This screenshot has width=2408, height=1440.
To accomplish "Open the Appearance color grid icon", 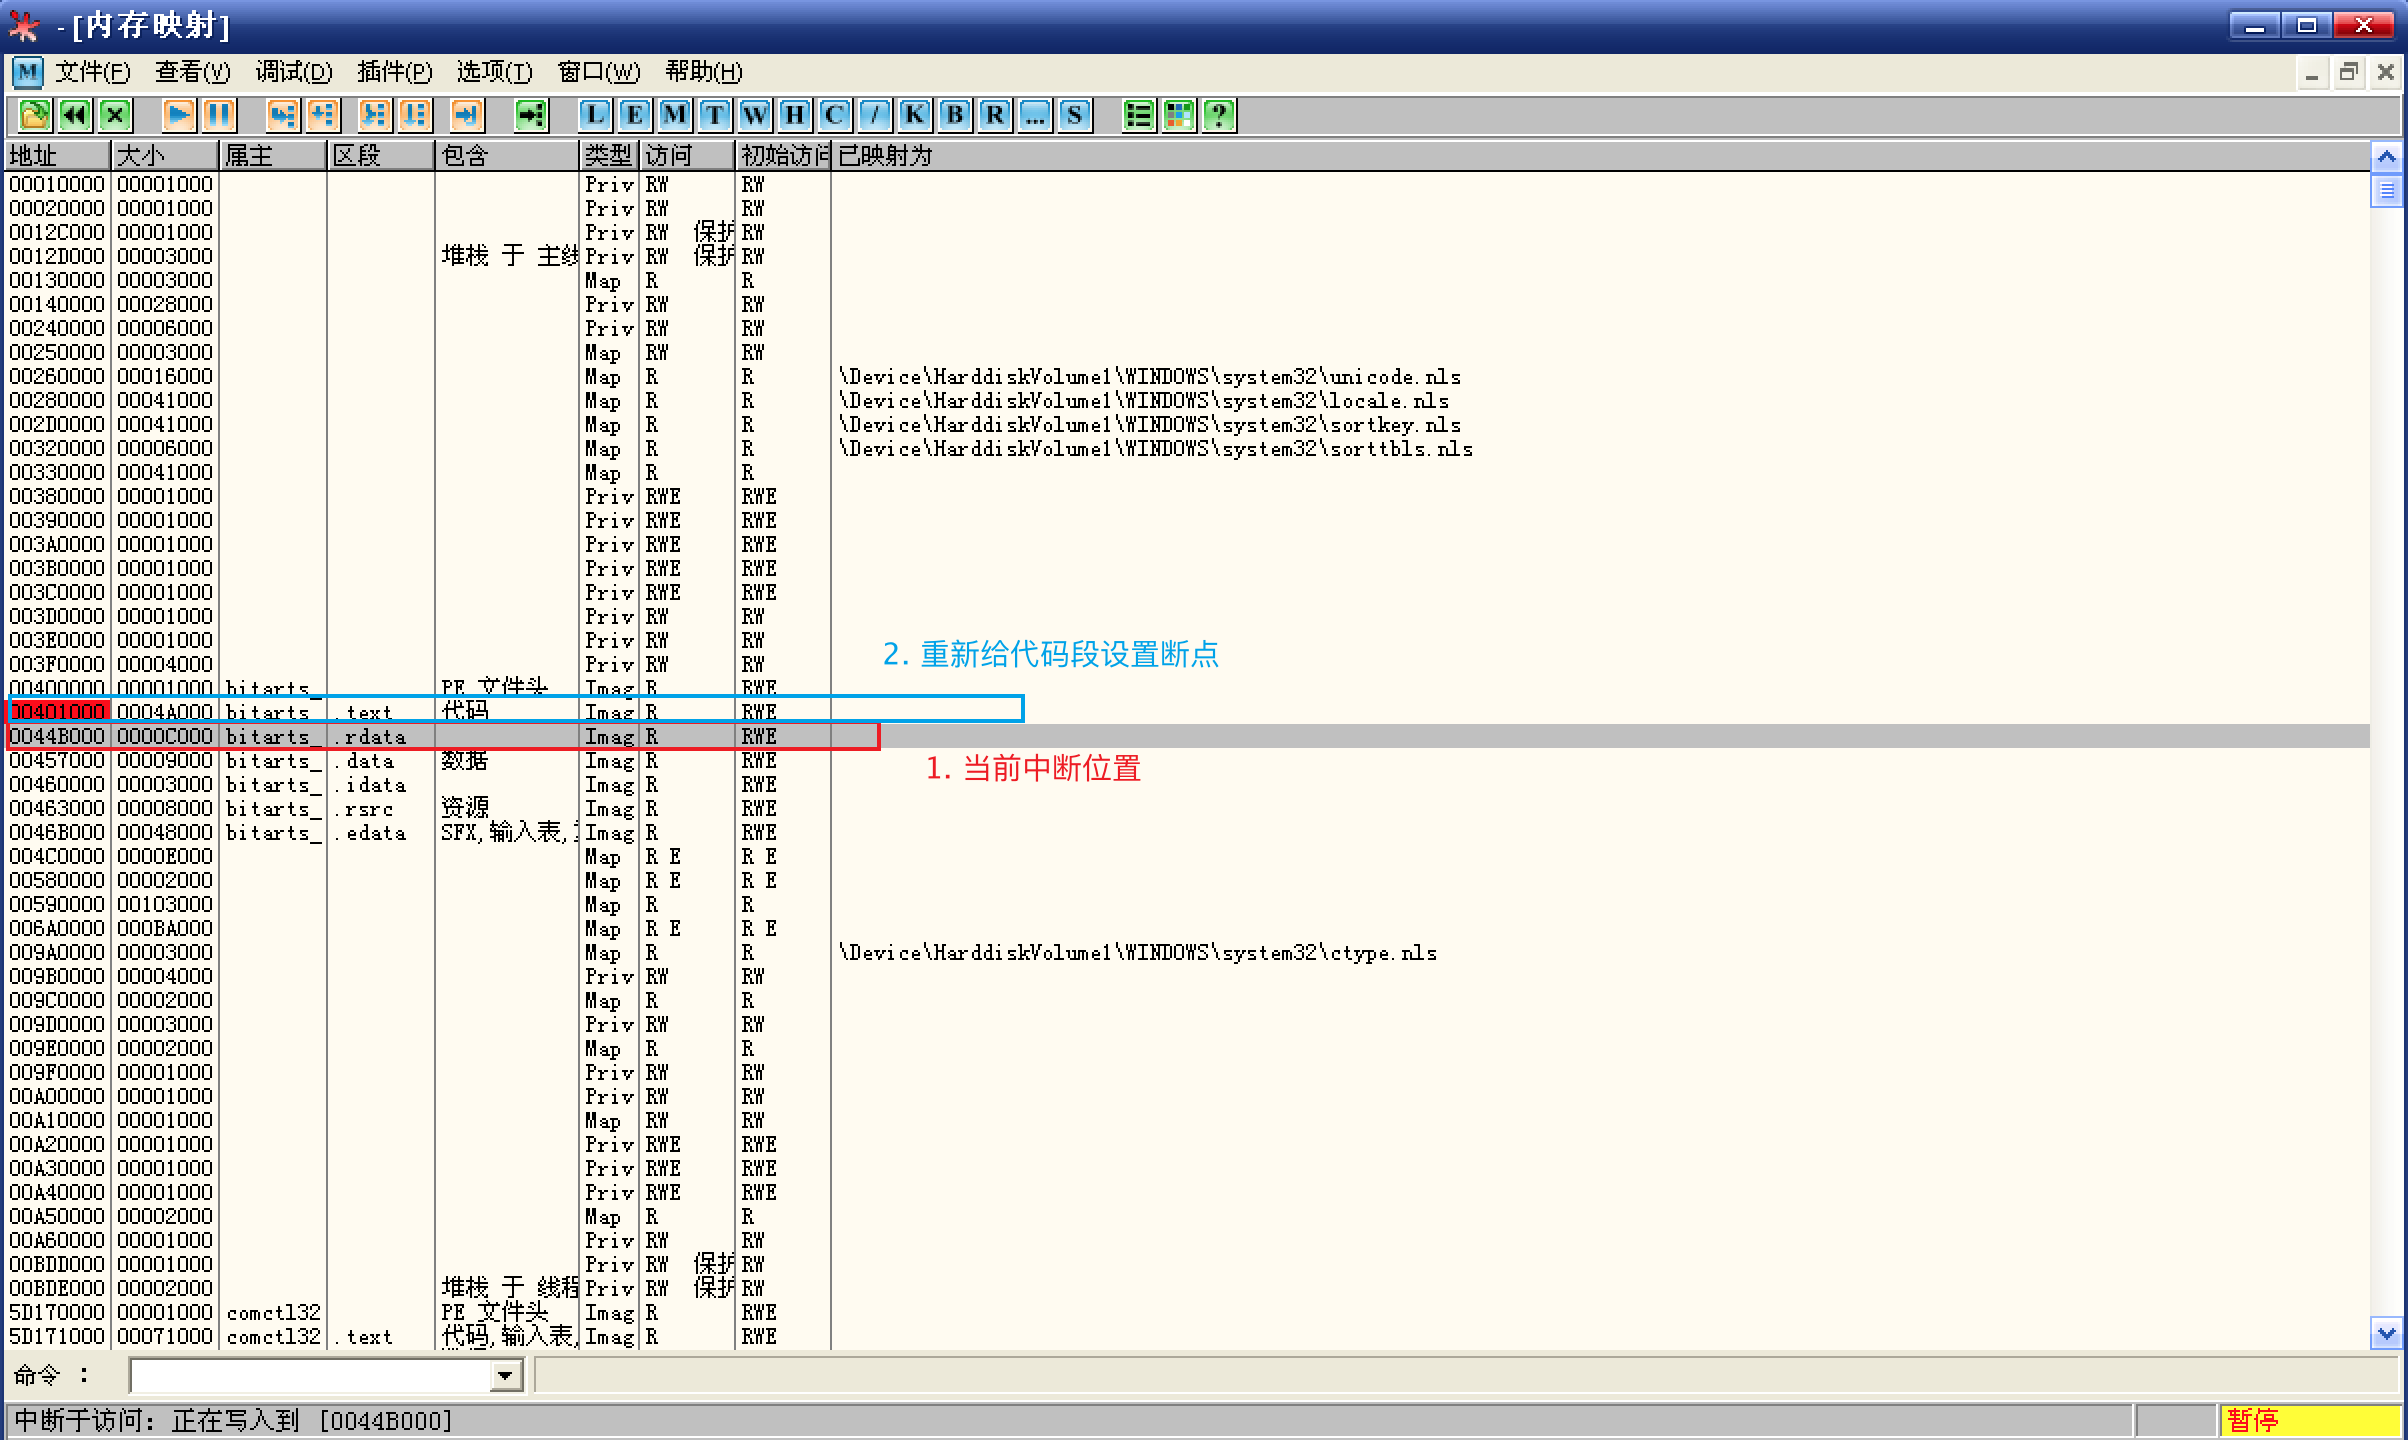I will [1179, 115].
